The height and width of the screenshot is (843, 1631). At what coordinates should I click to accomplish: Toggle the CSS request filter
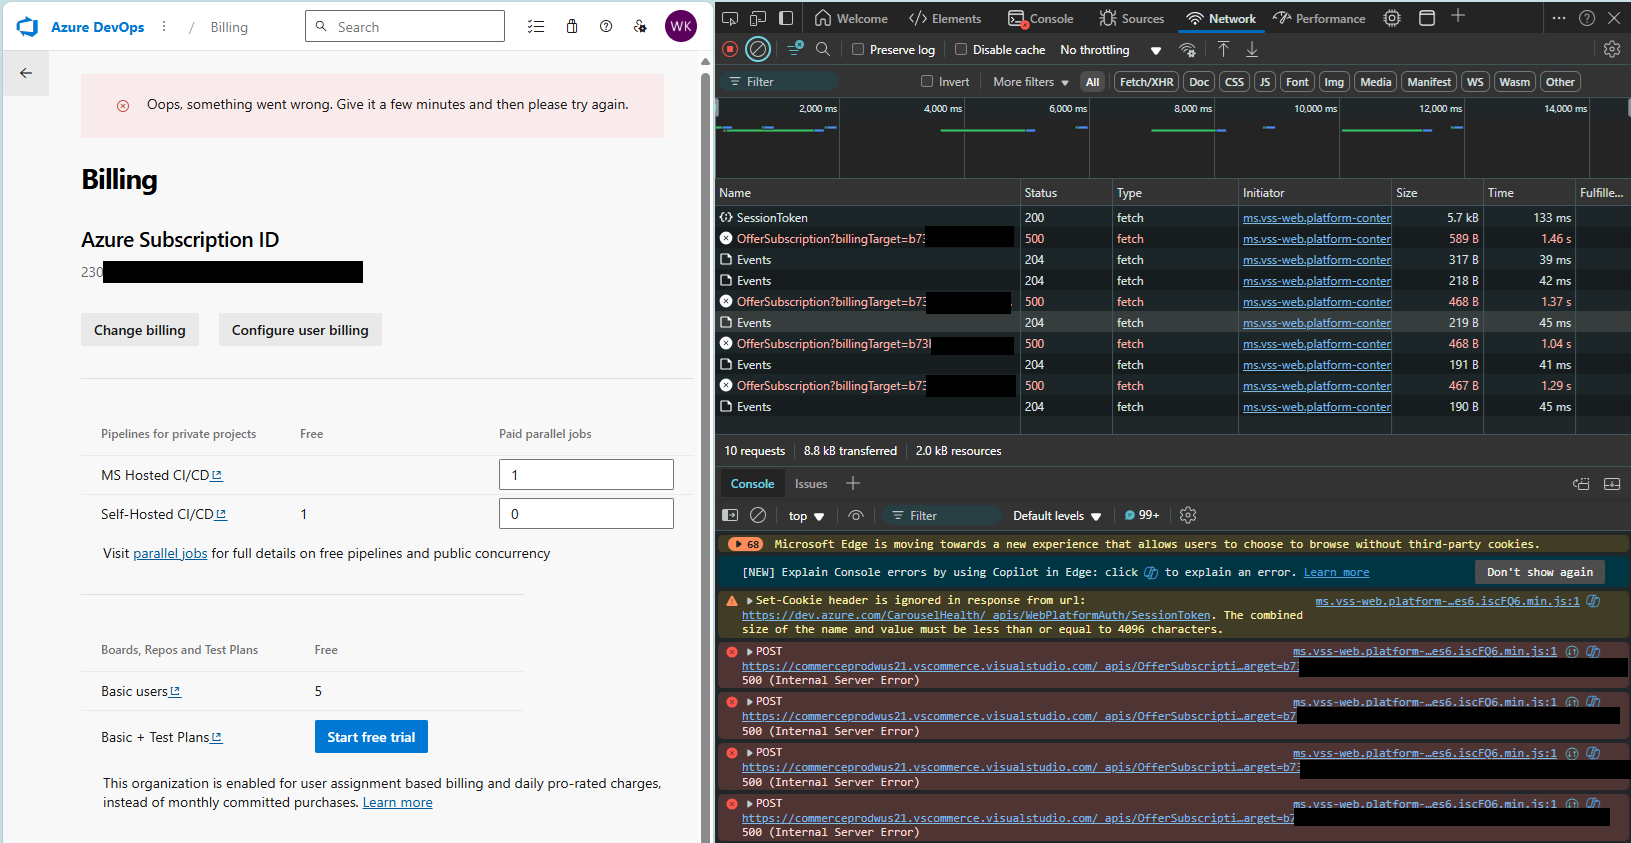[x=1235, y=82]
